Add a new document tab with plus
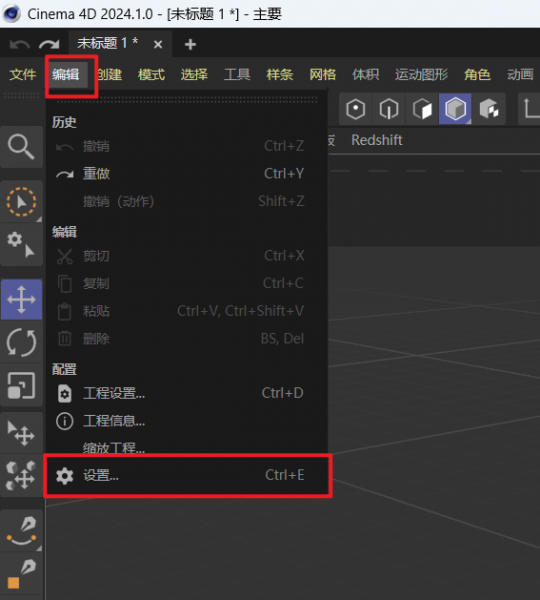Viewport: 540px width, 600px height. (190, 45)
